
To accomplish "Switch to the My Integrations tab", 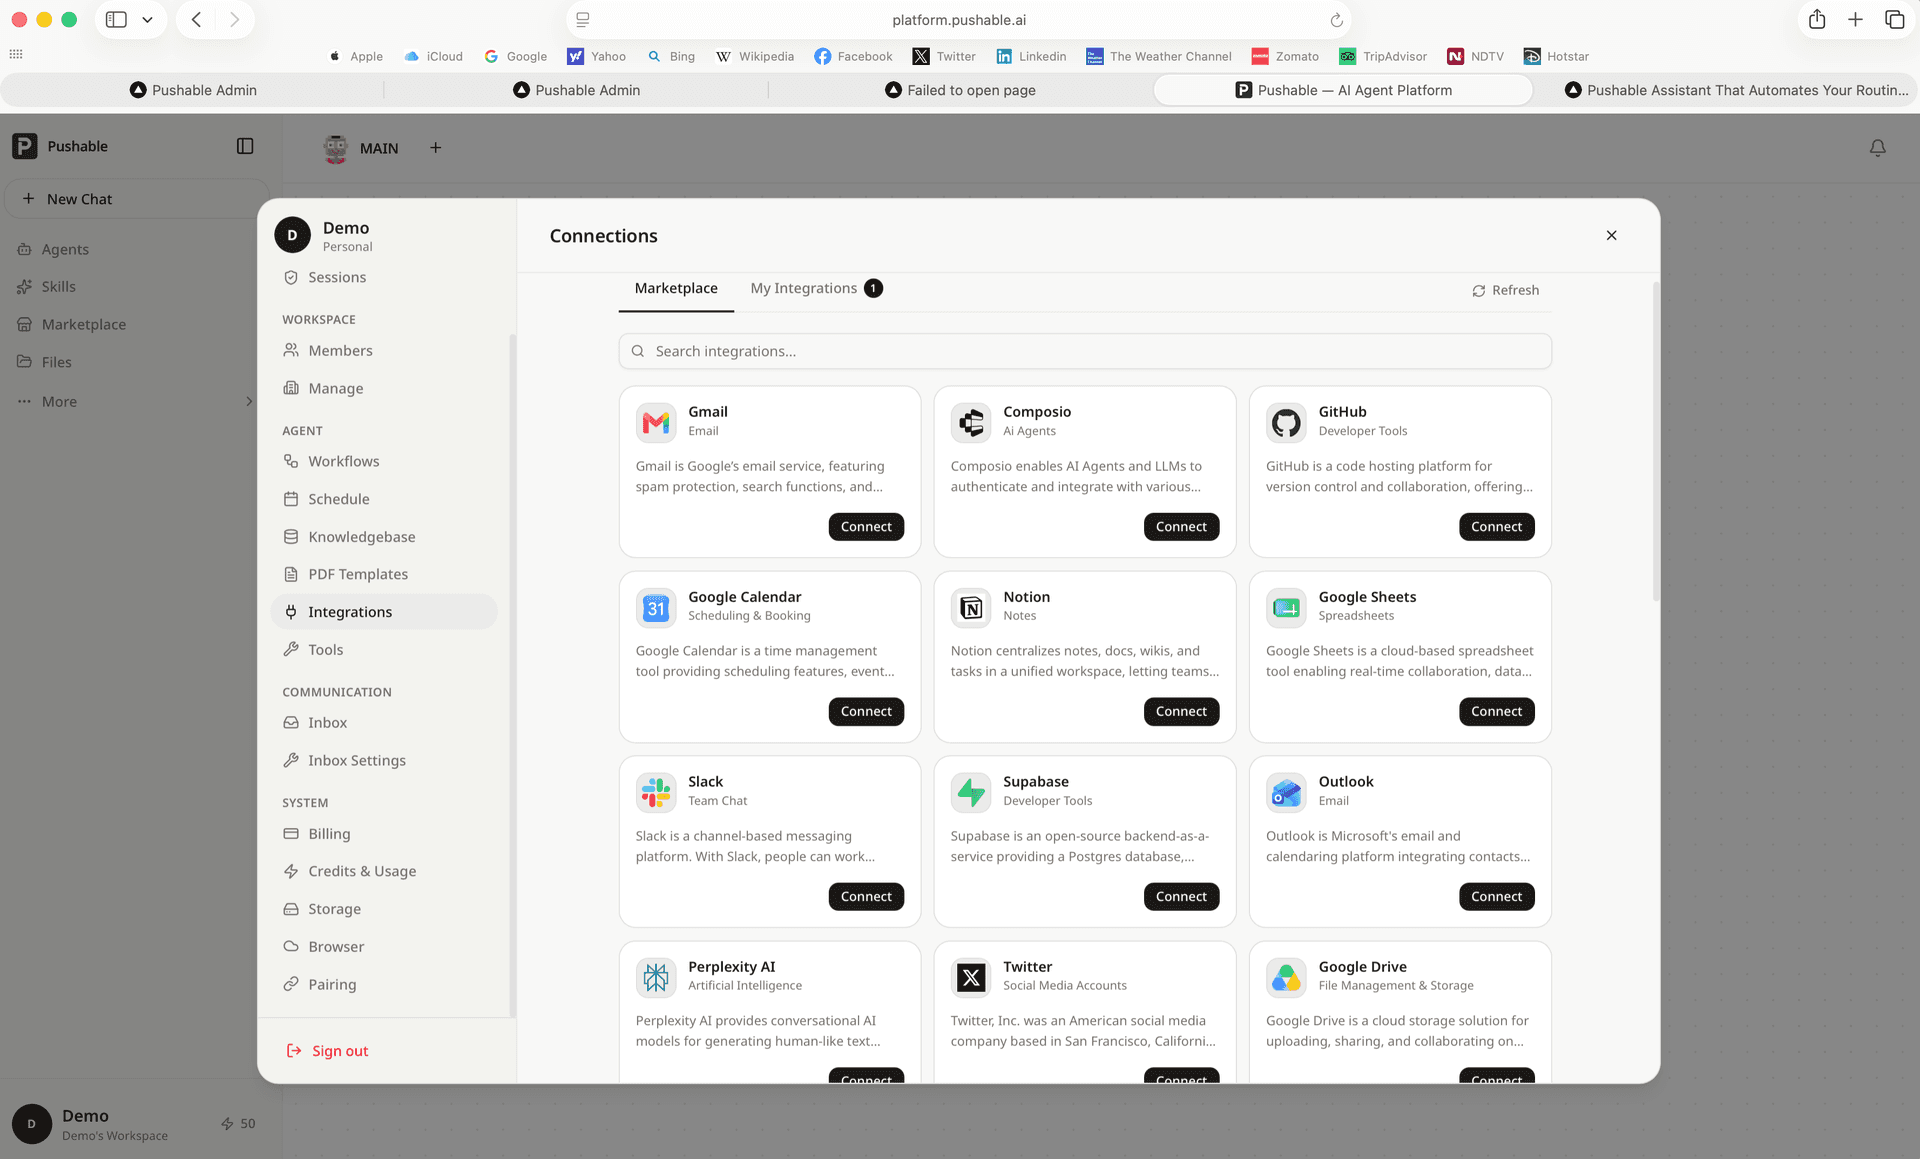I will tap(816, 288).
